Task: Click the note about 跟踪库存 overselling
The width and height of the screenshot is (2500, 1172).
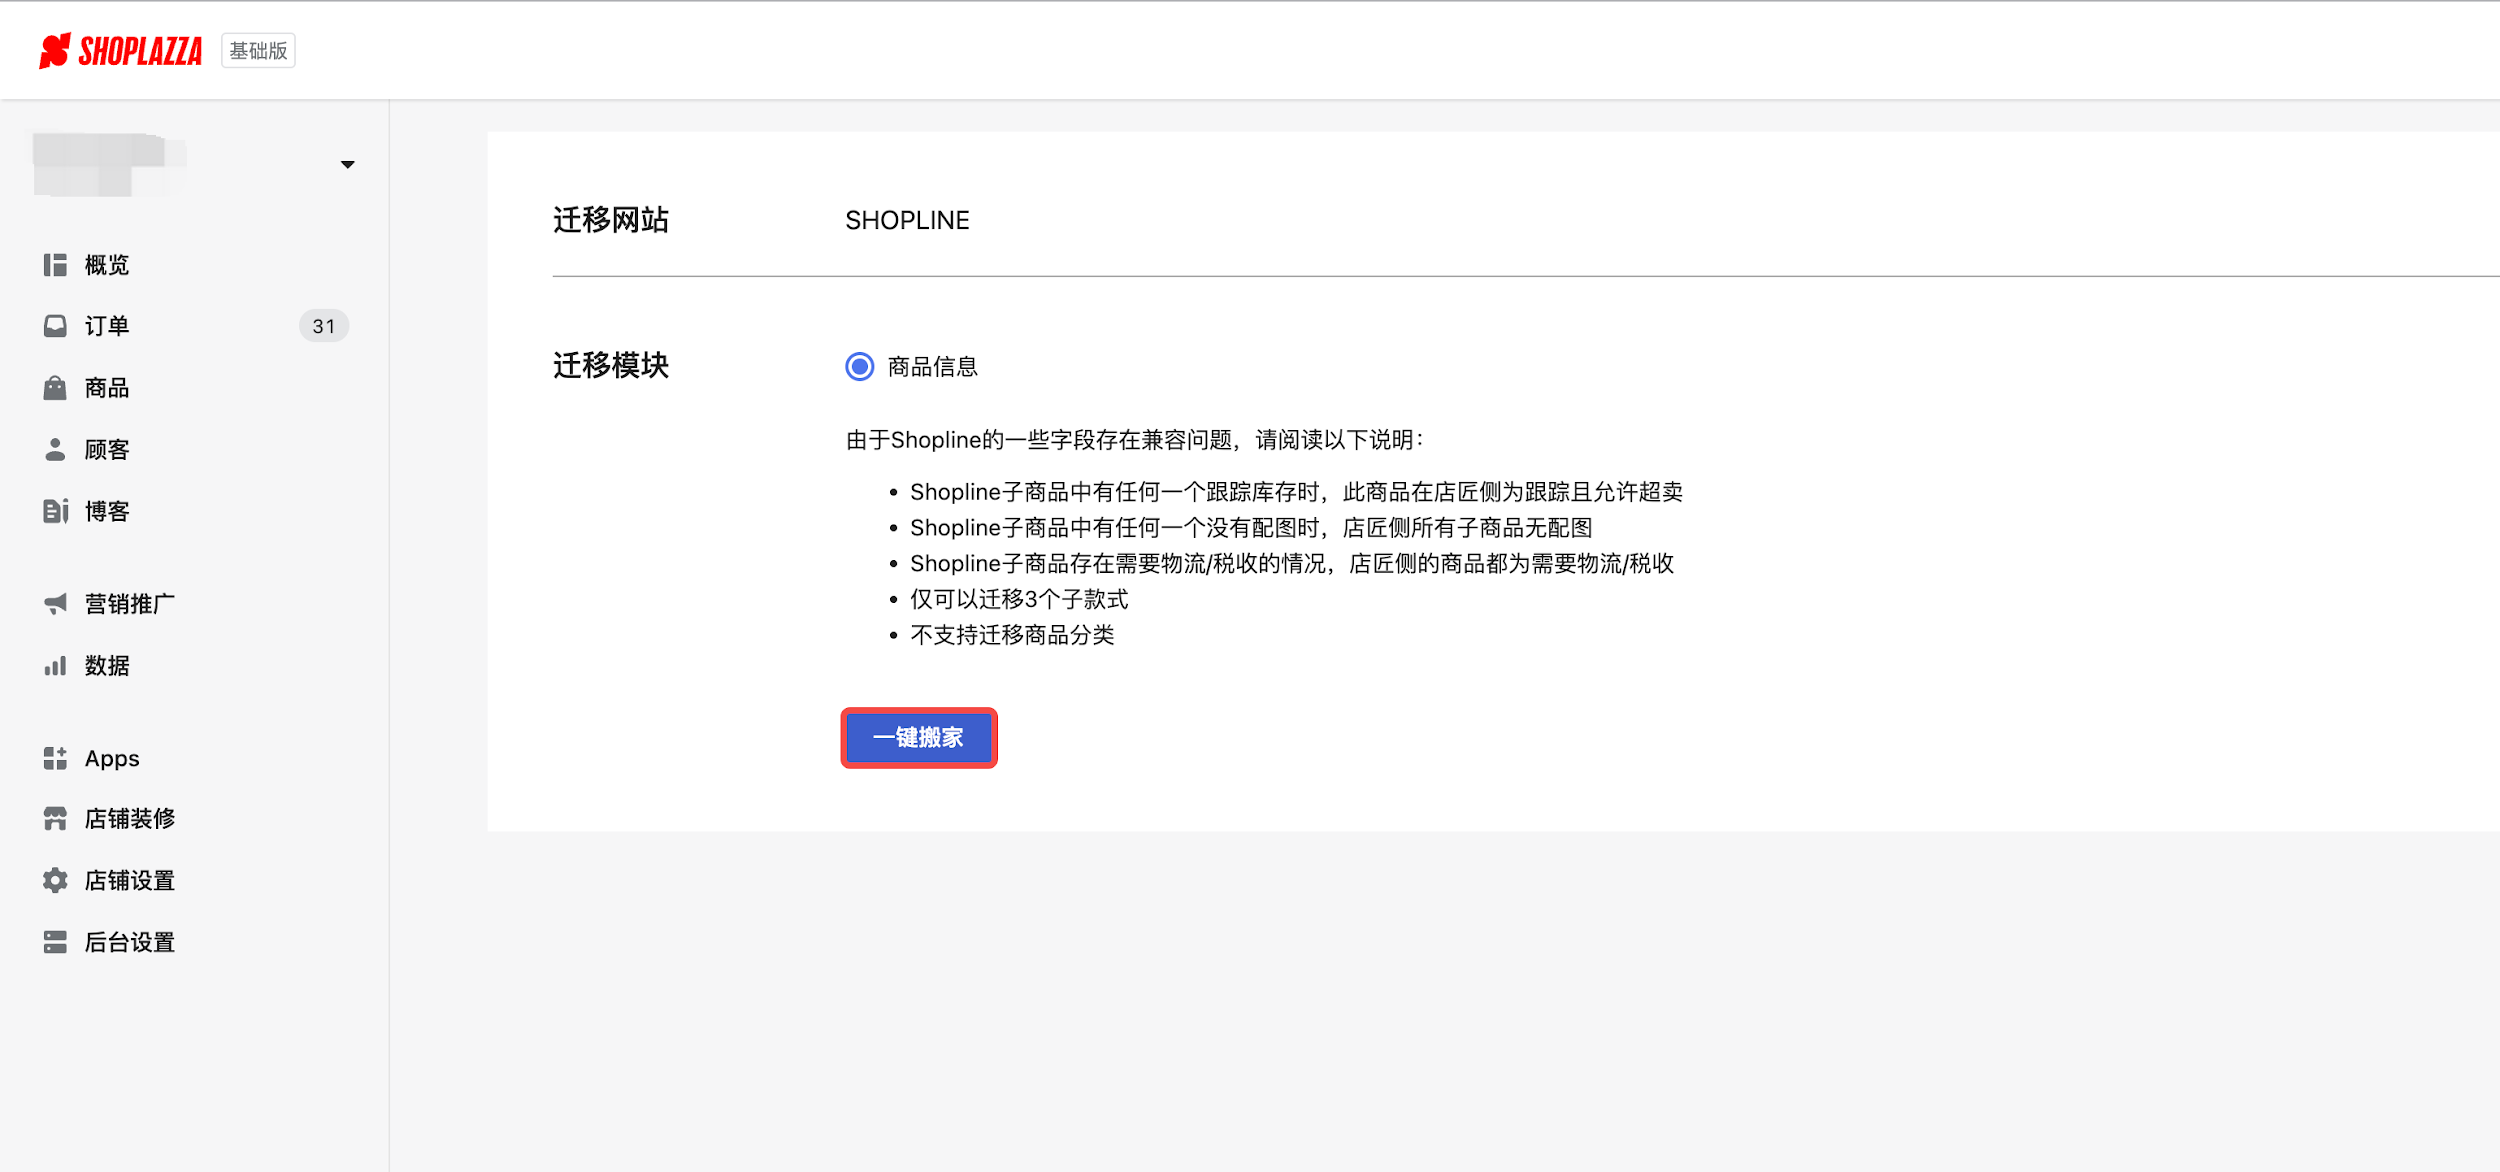Action: pos(1296,492)
